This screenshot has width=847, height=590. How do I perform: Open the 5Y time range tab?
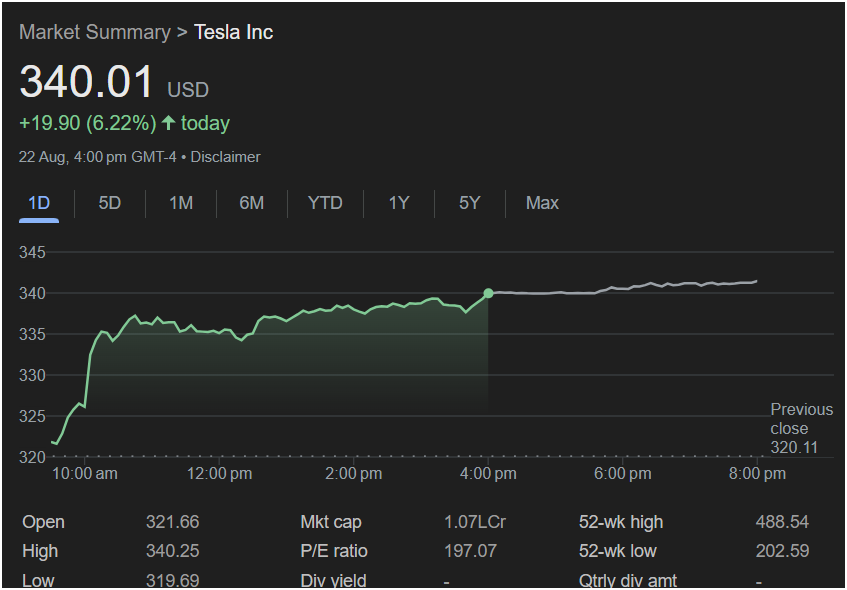(x=470, y=203)
